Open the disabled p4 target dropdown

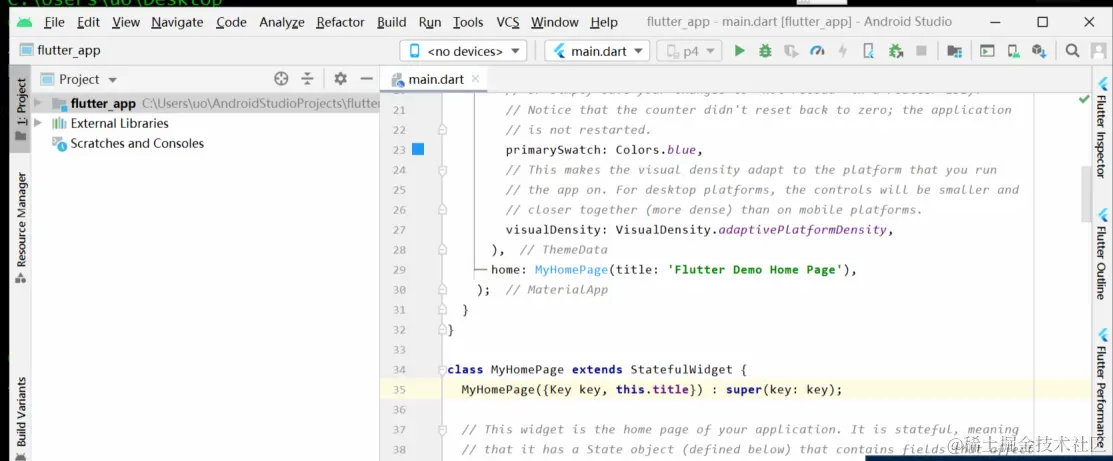689,51
